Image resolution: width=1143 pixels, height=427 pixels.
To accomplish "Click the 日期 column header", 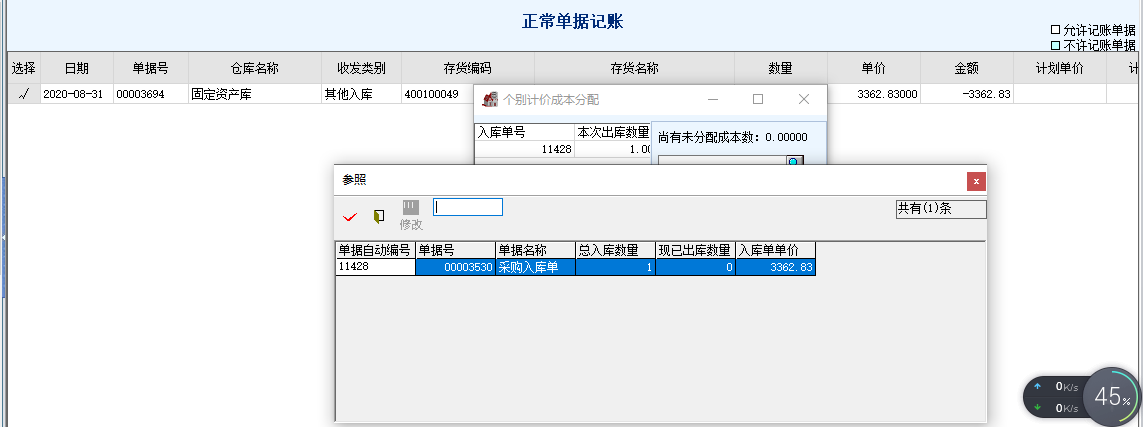I will (x=77, y=68).
